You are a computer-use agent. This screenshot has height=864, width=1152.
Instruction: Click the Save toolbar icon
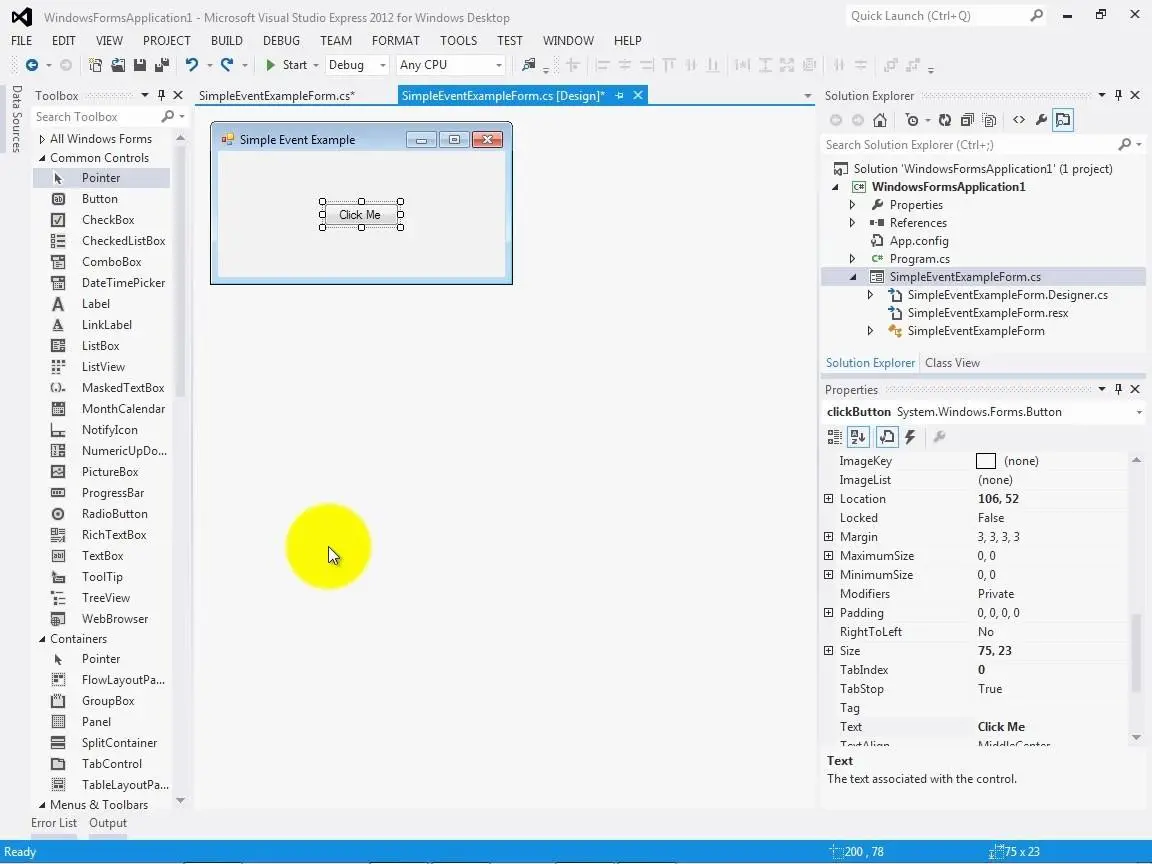(140, 65)
